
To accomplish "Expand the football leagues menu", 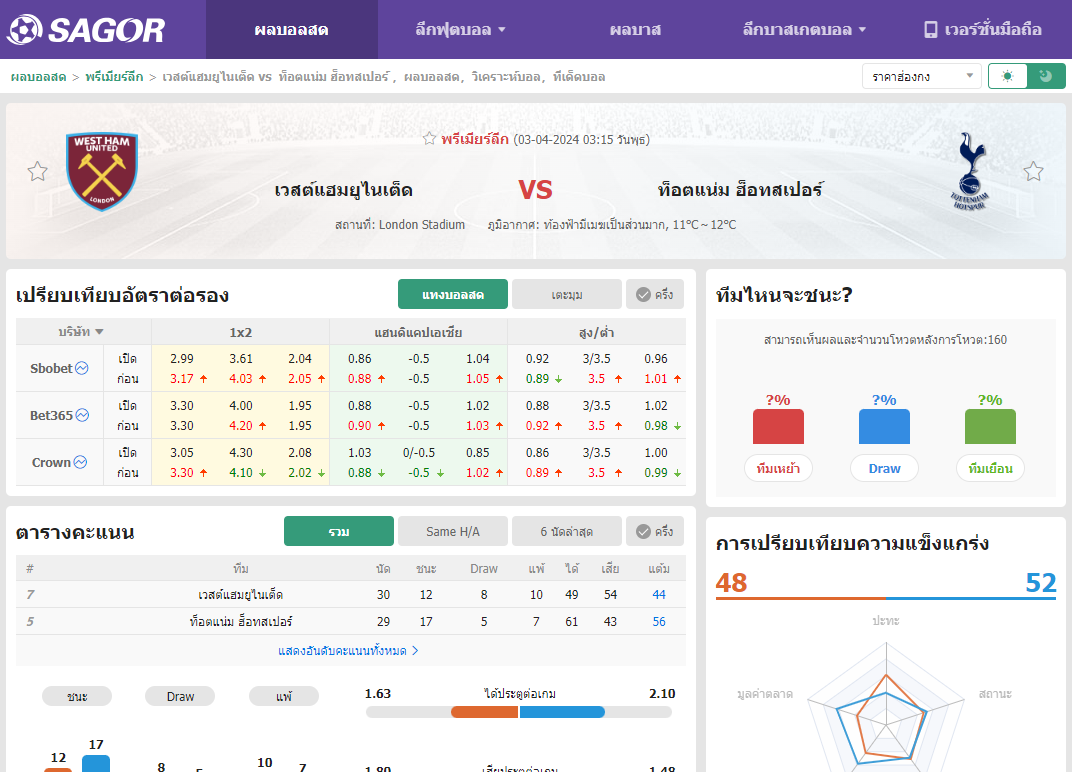I will click(x=460, y=29).
